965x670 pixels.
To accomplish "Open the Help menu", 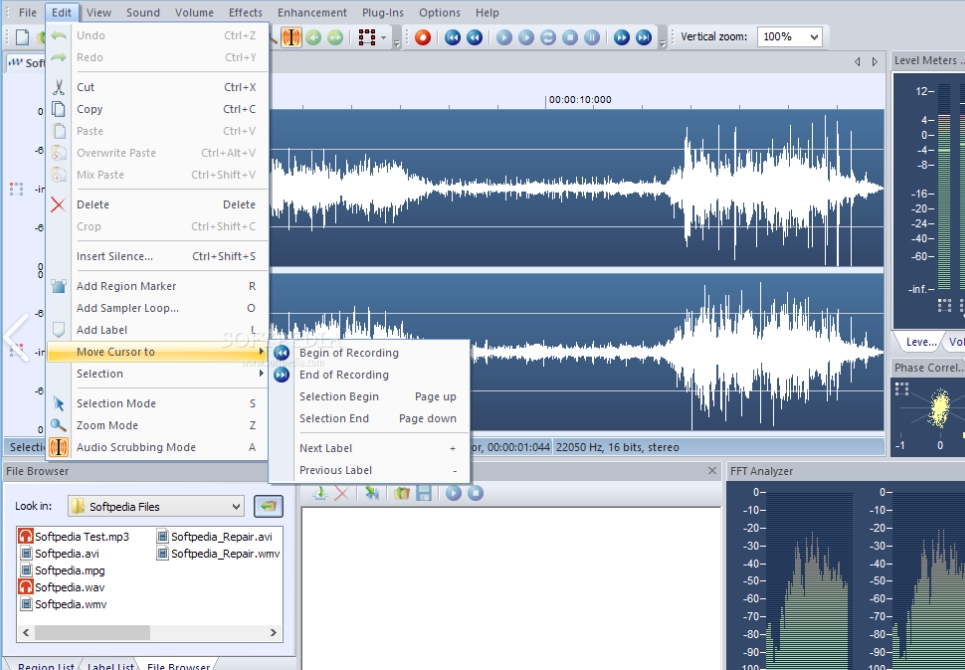I will 487,12.
